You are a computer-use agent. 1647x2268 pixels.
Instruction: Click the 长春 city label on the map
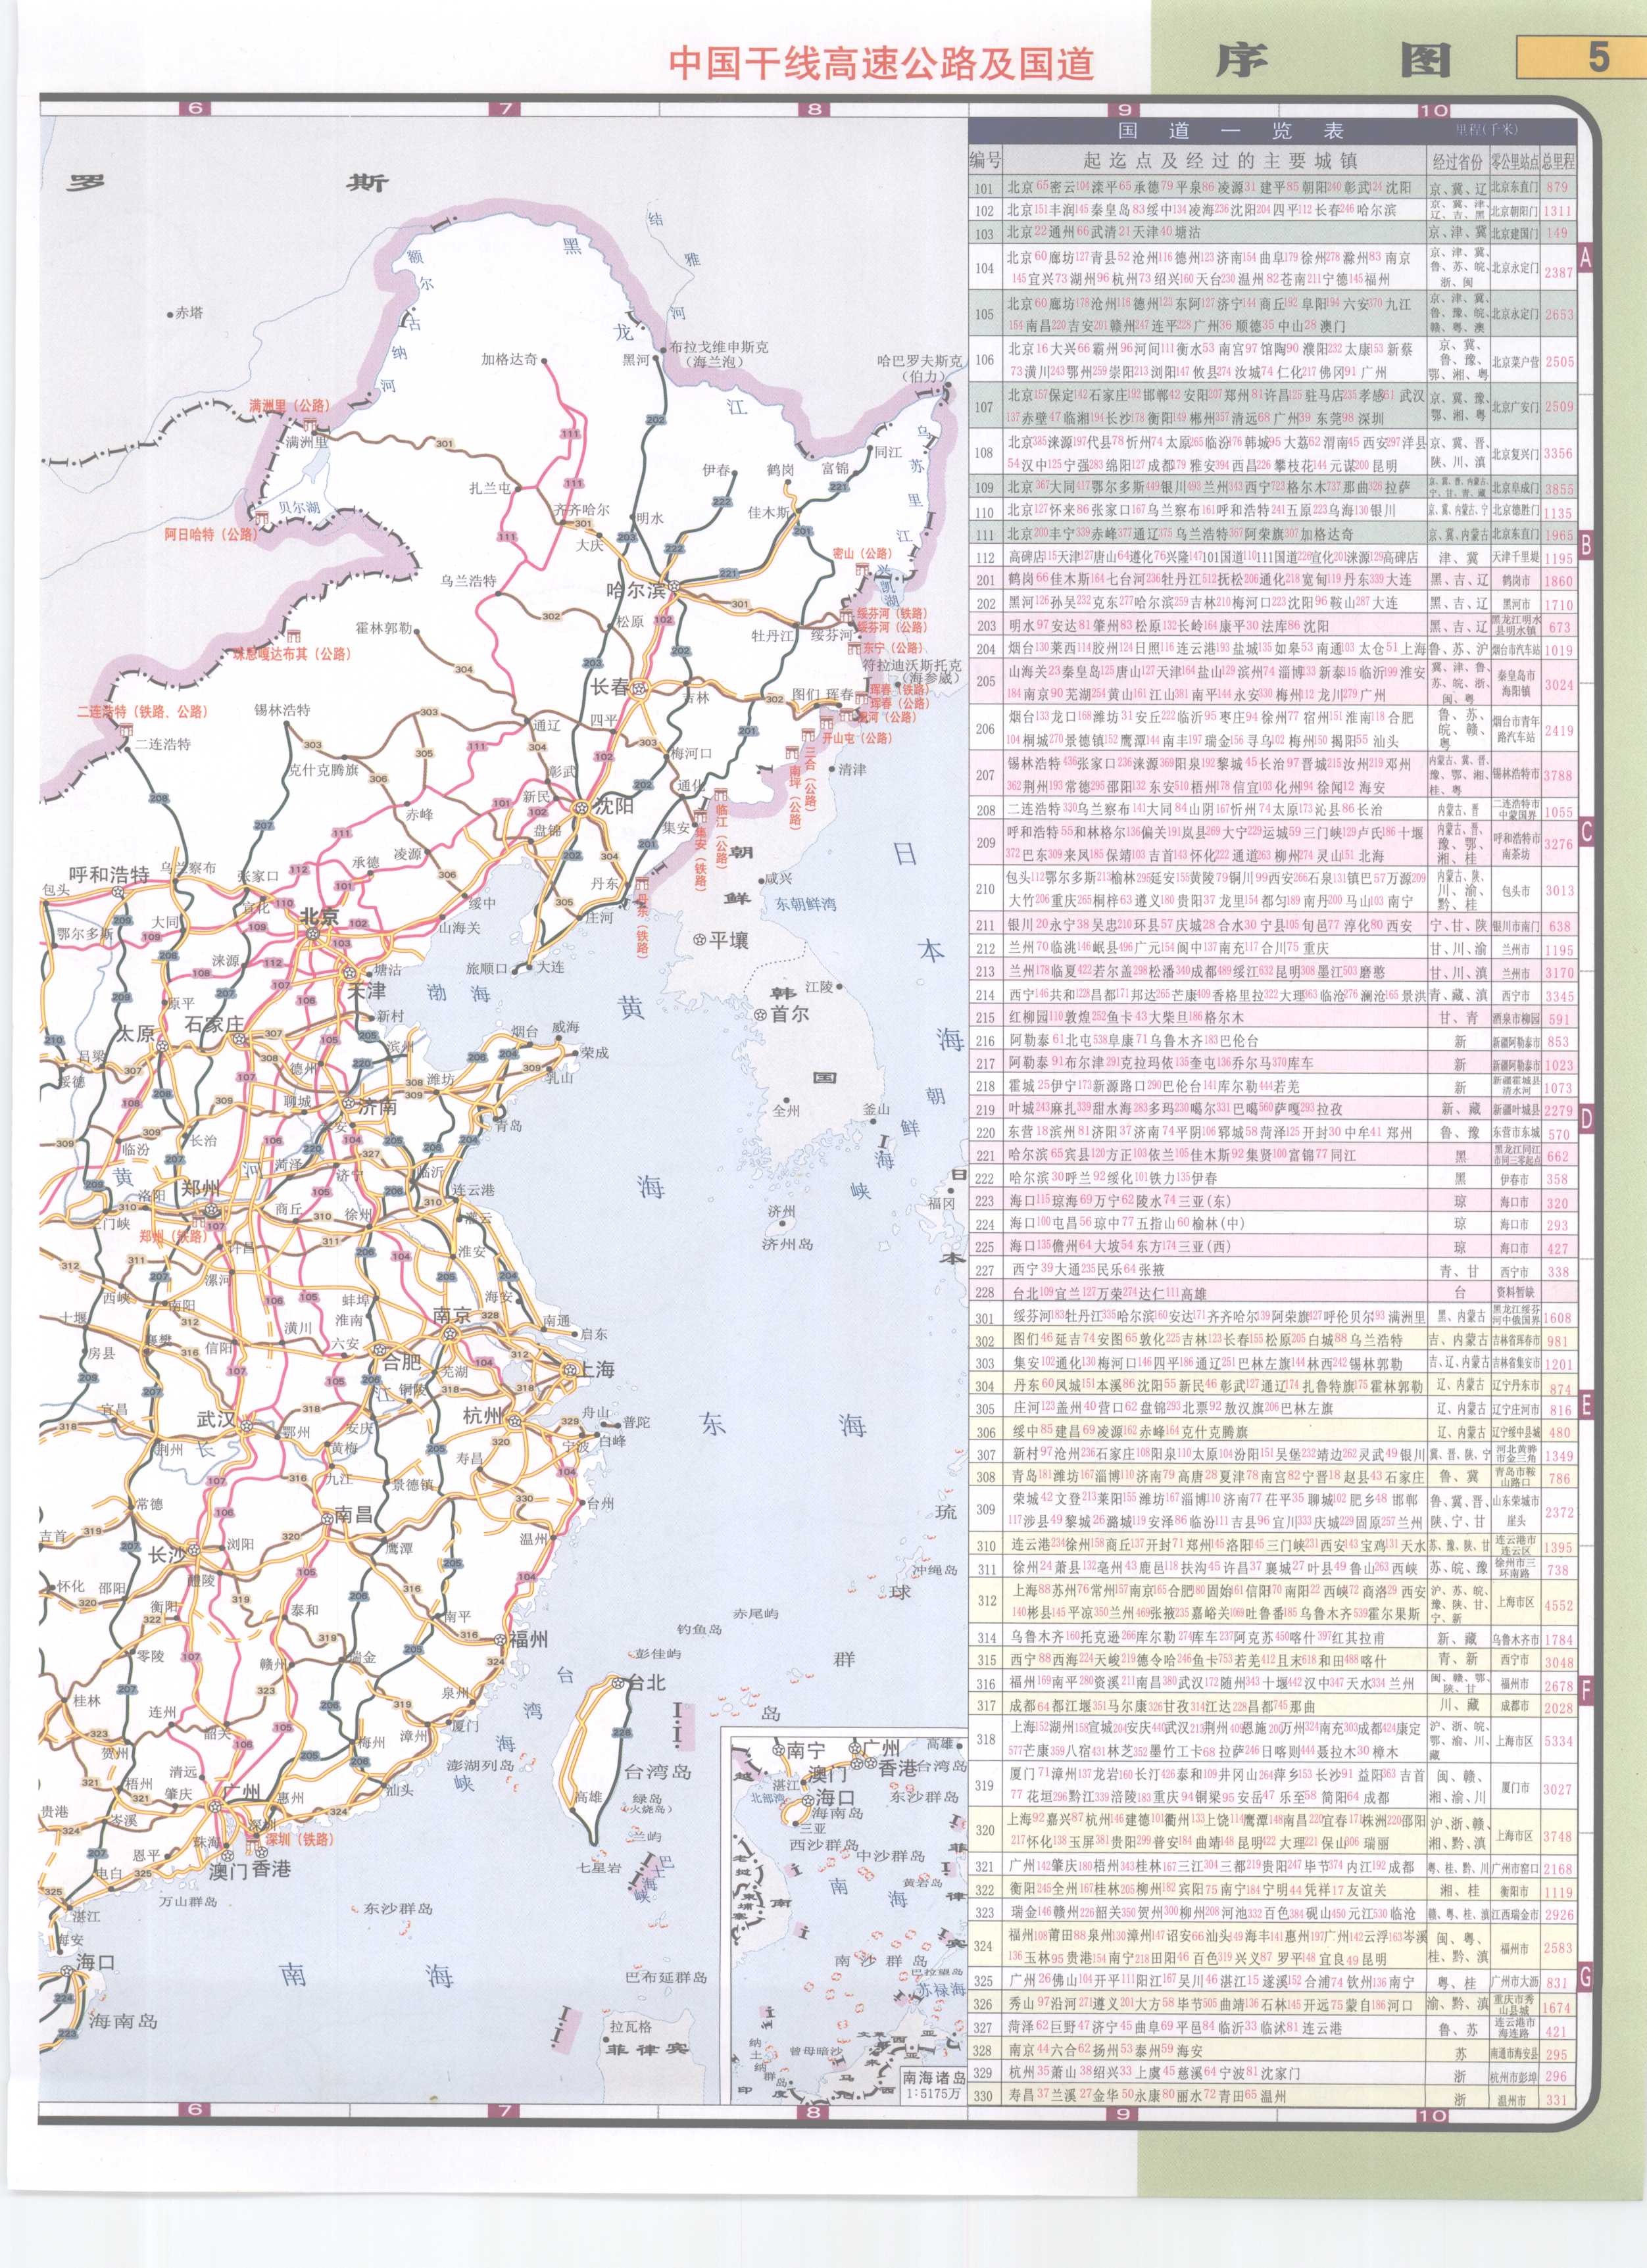click(x=609, y=687)
